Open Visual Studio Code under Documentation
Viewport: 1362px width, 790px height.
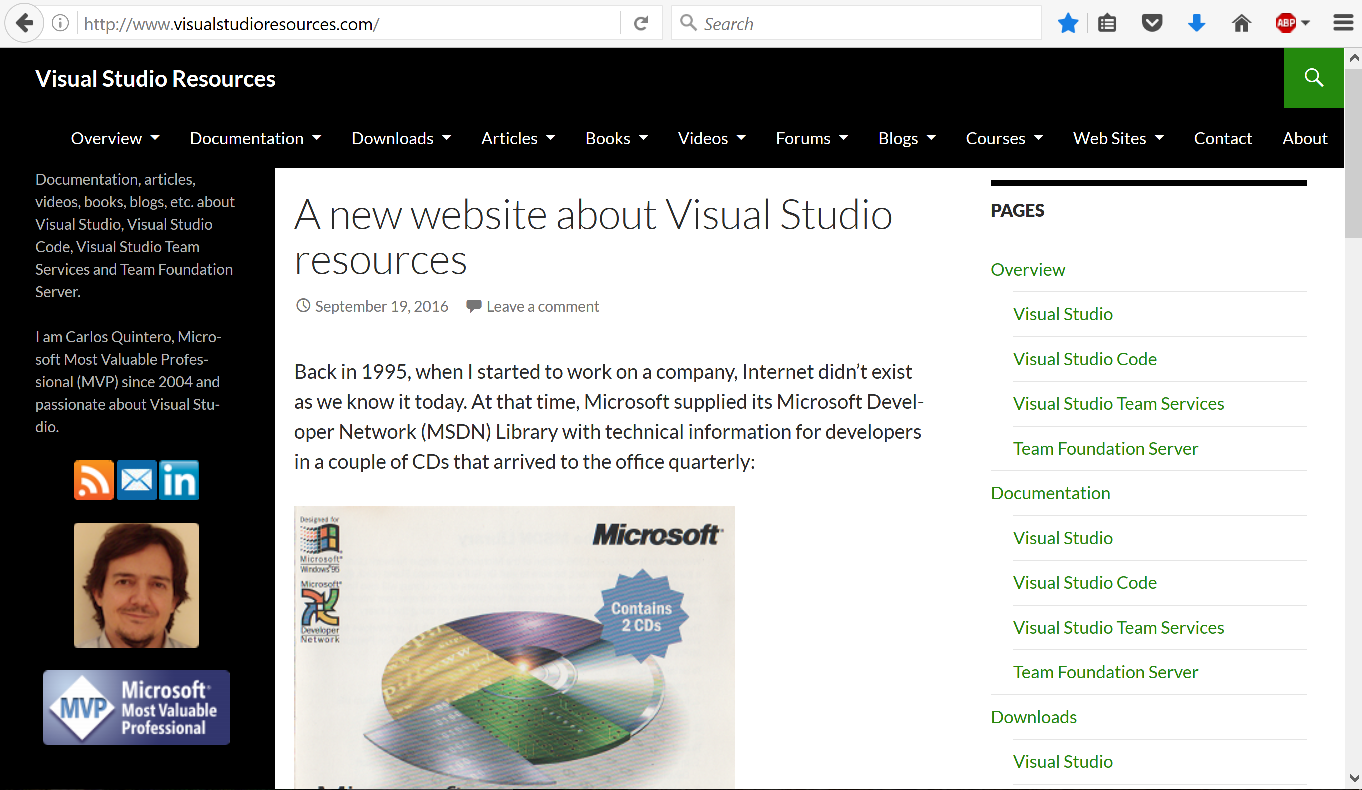[1085, 582]
